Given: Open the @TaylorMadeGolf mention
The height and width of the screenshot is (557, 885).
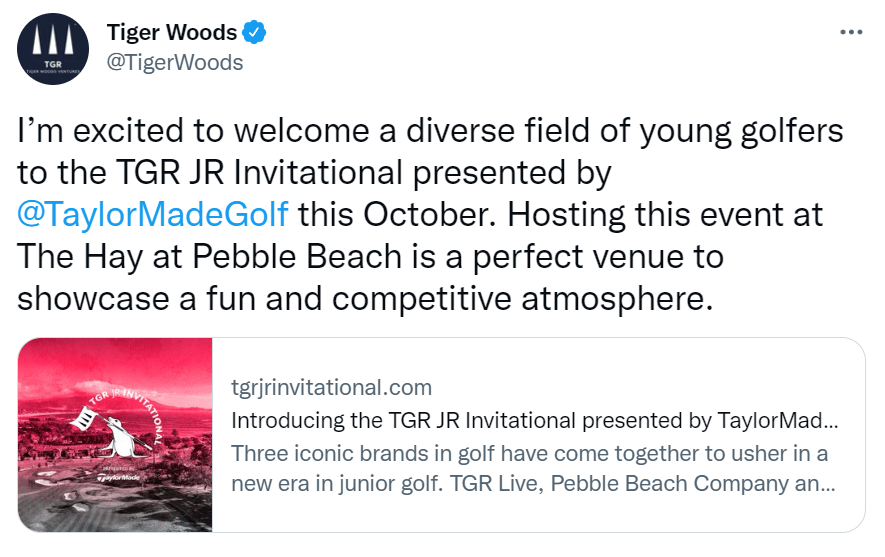Looking at the screenshot, I should (152, 215).
